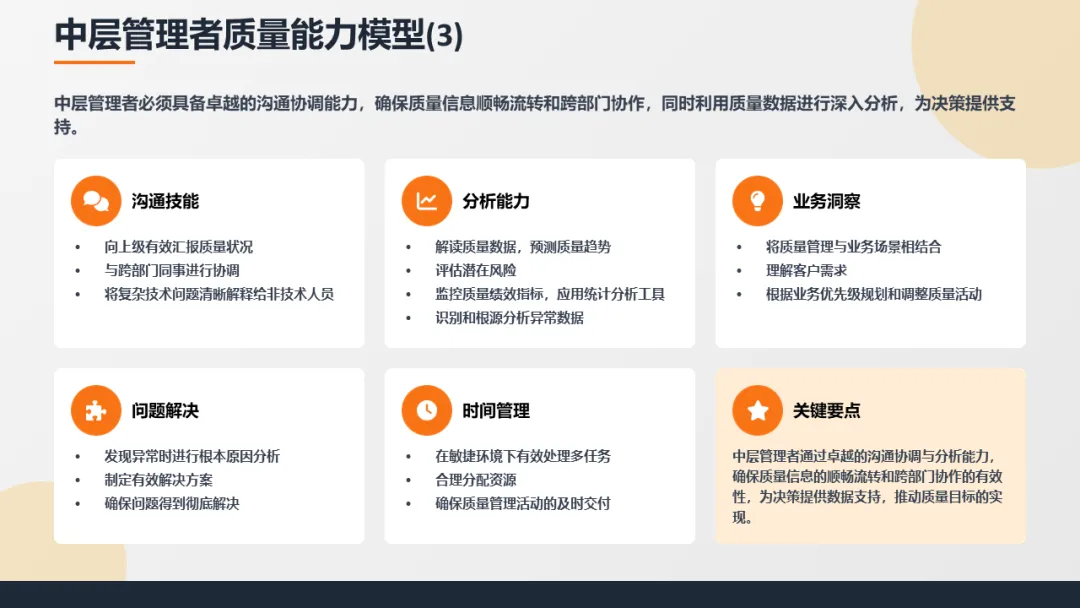Click the lightbulb icon beside 业务洞察
The image size is (1080, 608).
757,201
